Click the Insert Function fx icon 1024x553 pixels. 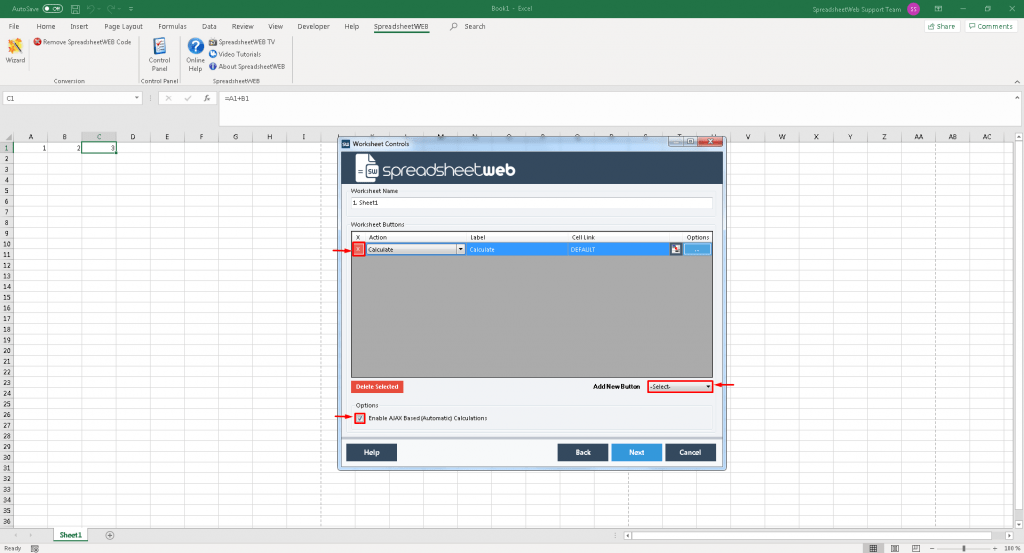point(206,98)
